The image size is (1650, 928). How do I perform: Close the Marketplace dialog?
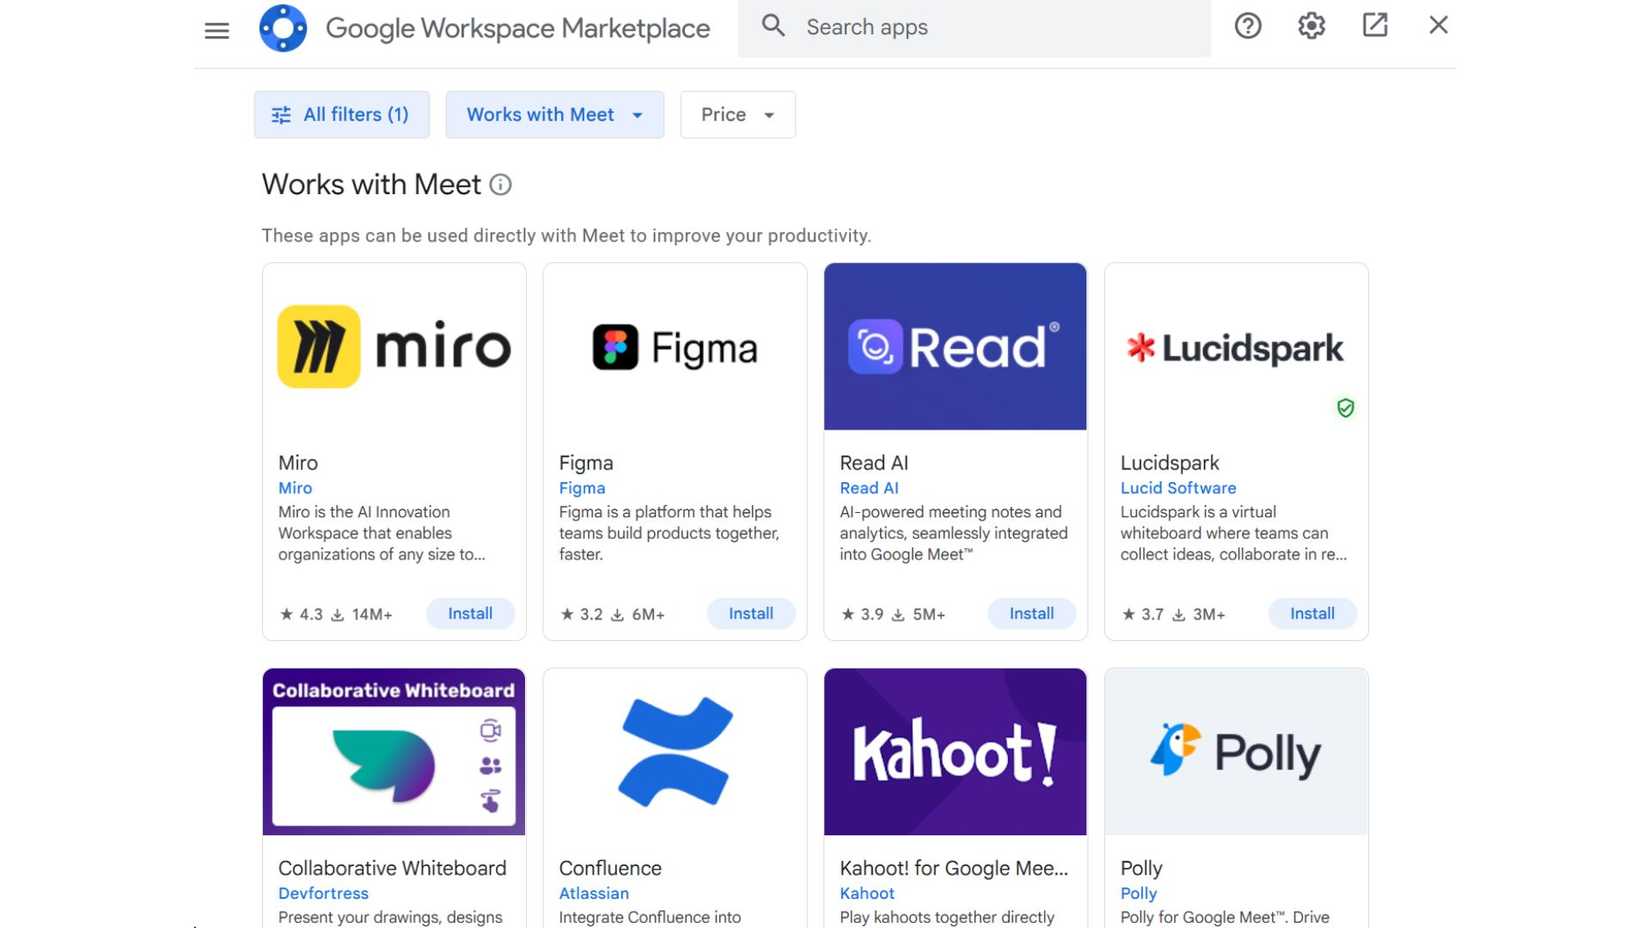pyautogui.click(x=1438, y=25)
